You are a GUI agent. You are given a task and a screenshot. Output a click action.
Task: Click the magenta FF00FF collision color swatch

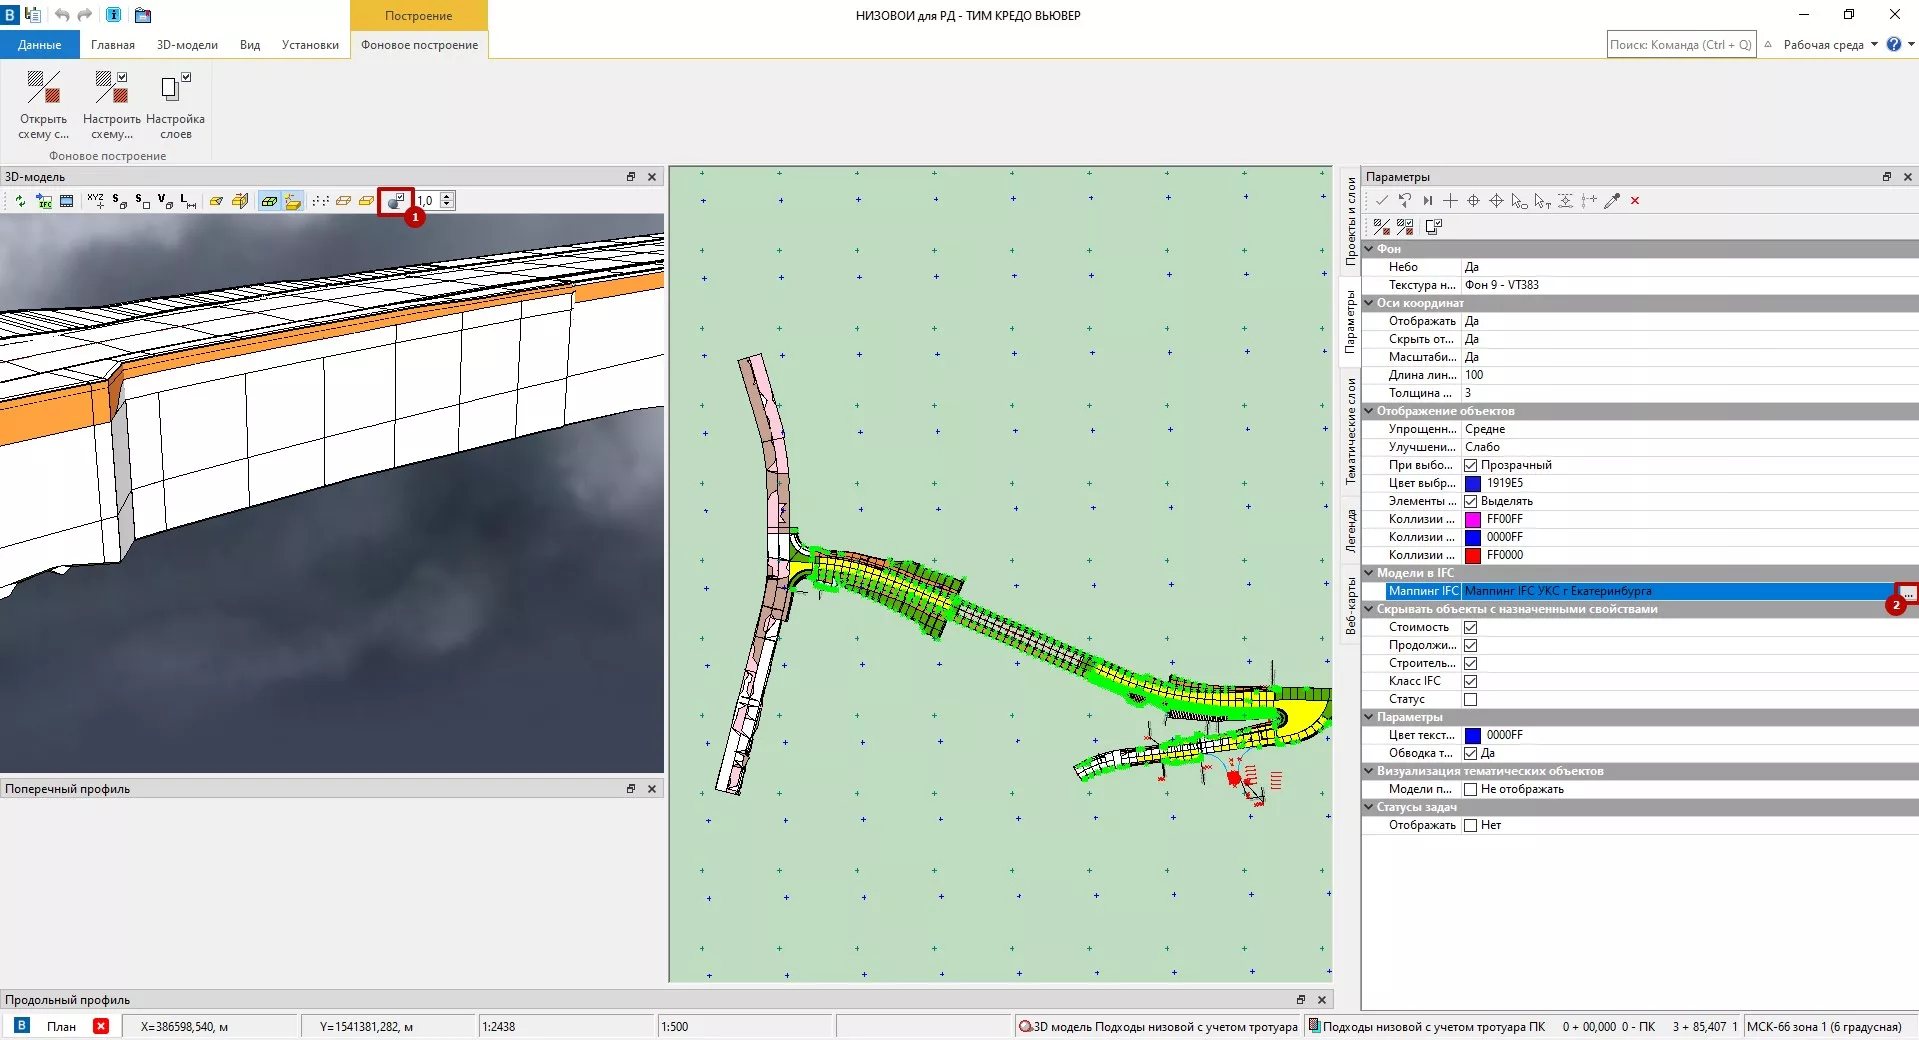(x=1473, y=520)
